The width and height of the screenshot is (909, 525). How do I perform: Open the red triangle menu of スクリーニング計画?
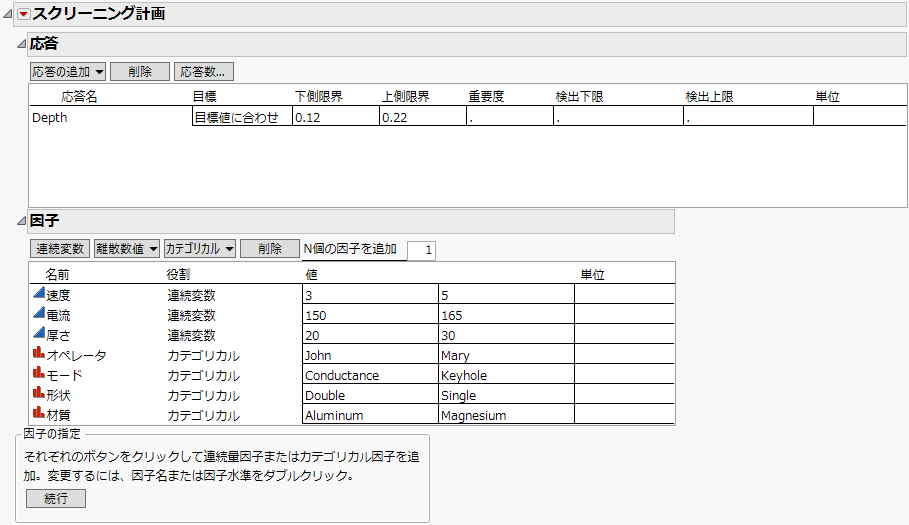click(x=24, y=14)
